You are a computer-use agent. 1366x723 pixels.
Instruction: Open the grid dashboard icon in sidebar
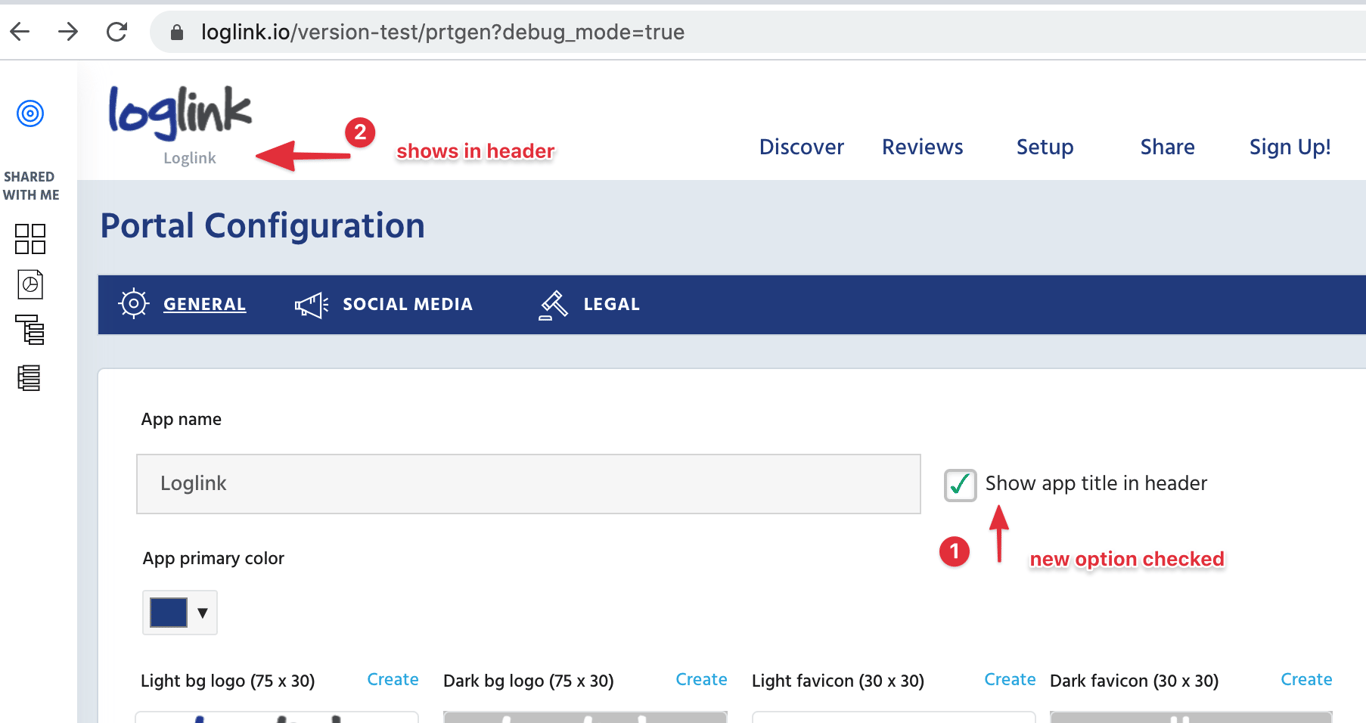coord(30,239)
